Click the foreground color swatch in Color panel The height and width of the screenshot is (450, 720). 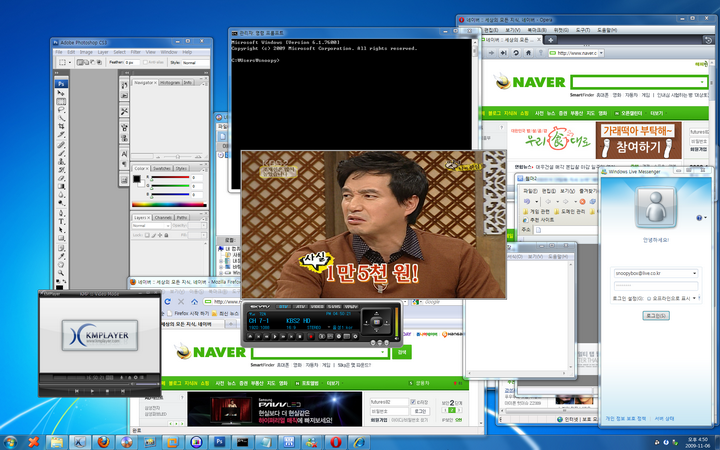(136, 179)
